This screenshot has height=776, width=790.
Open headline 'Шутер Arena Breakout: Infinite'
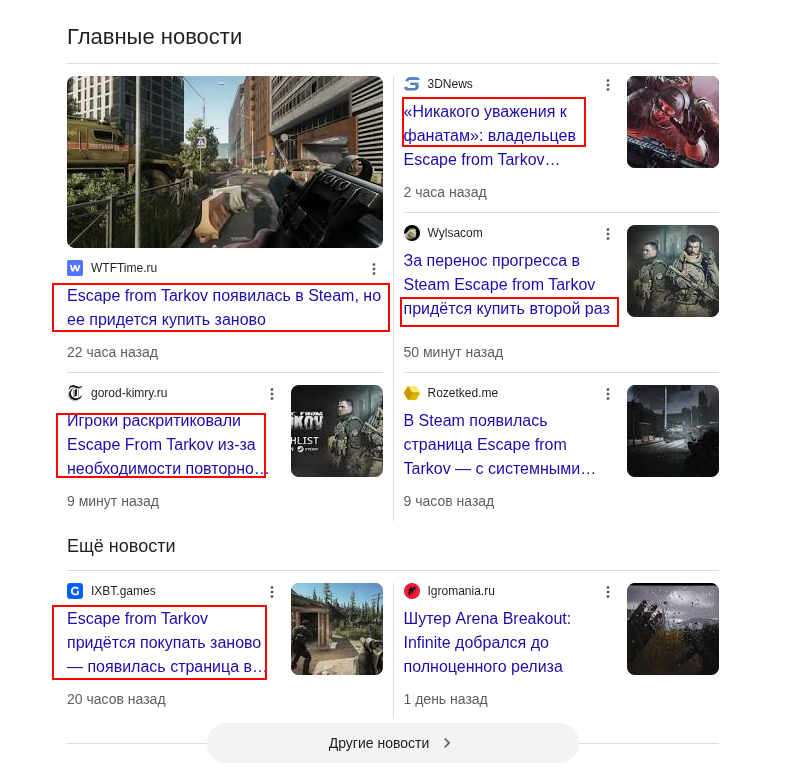click(487, 642)
